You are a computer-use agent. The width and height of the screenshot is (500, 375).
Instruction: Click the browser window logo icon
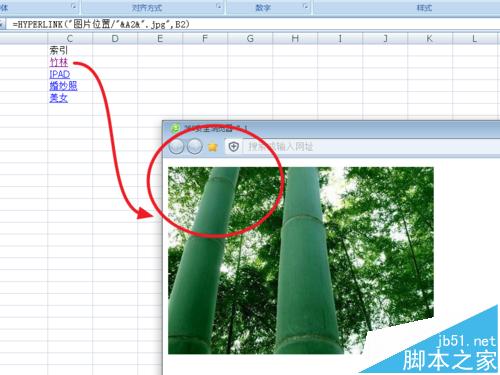pos(175,128)
